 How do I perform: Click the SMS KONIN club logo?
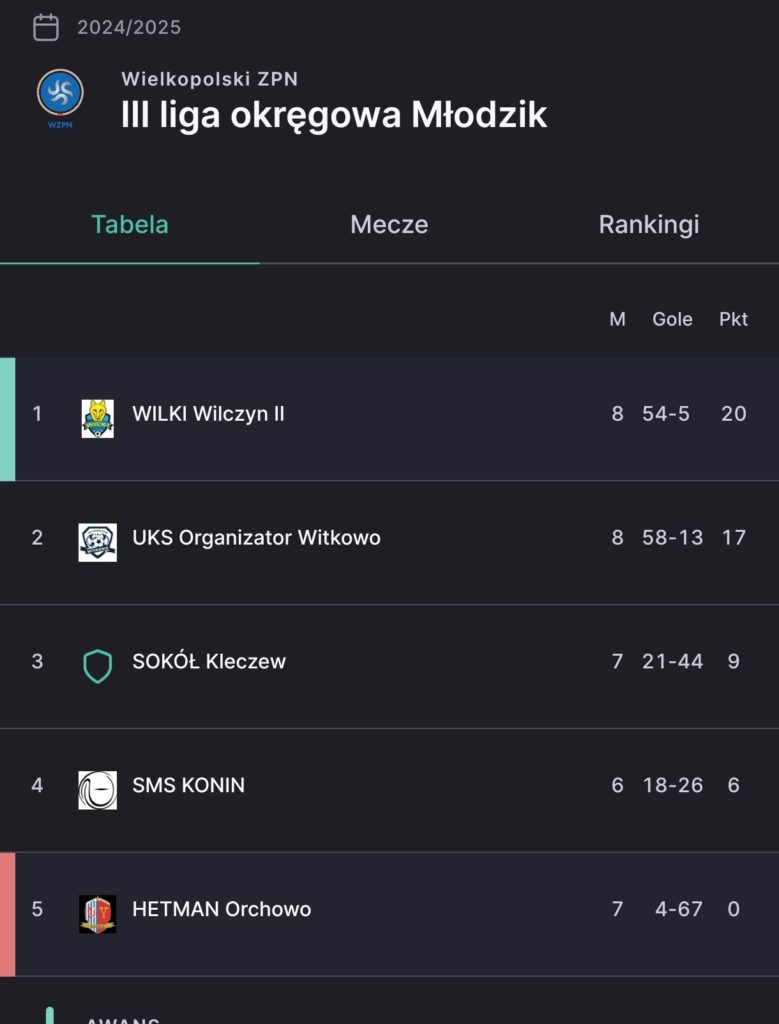coord(97,790)
